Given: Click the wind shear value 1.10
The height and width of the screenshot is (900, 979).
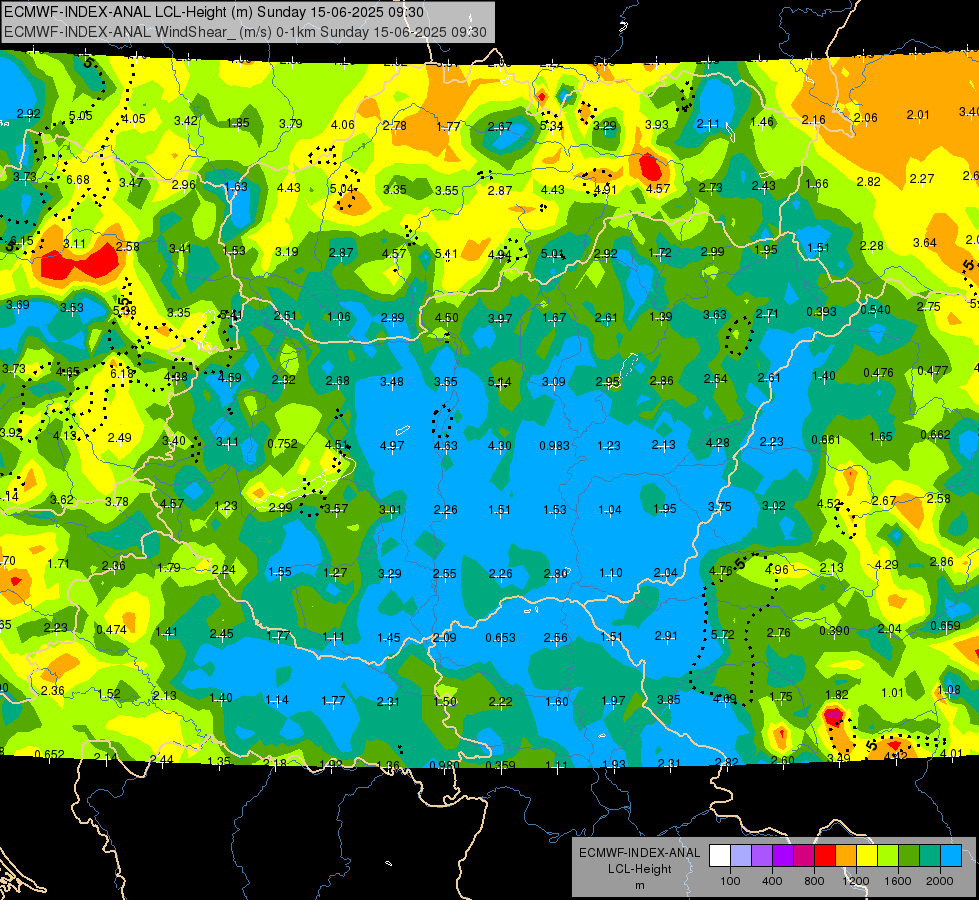Looking at the screenshot, I should tap(611, 573).
